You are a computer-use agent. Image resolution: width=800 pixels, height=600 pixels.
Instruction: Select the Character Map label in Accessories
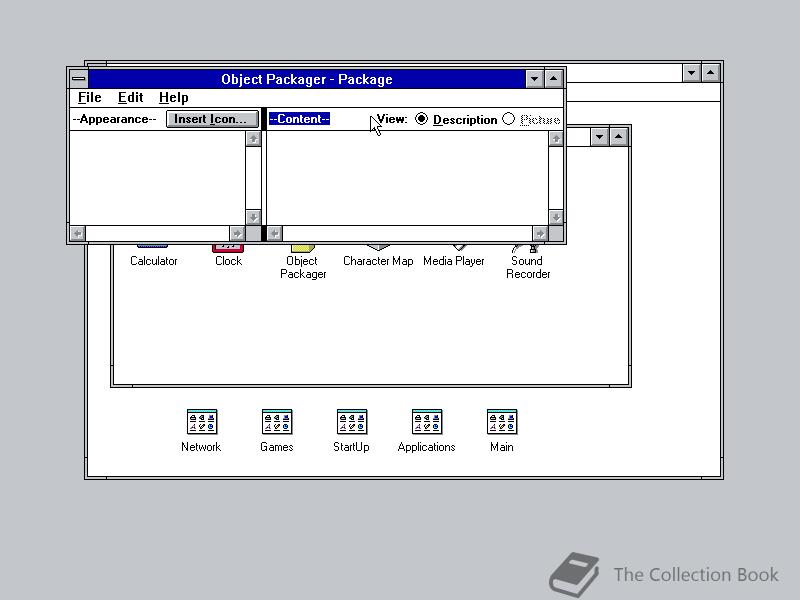378,261
